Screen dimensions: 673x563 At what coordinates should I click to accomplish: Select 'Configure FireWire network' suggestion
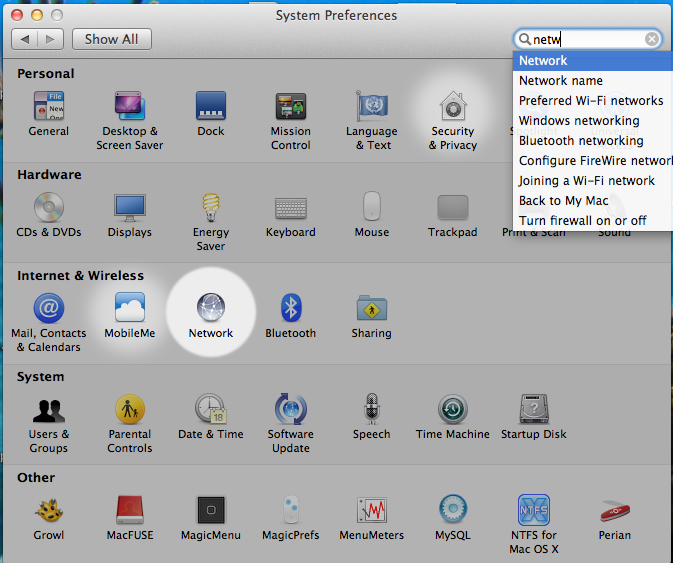tap(593, 160)
